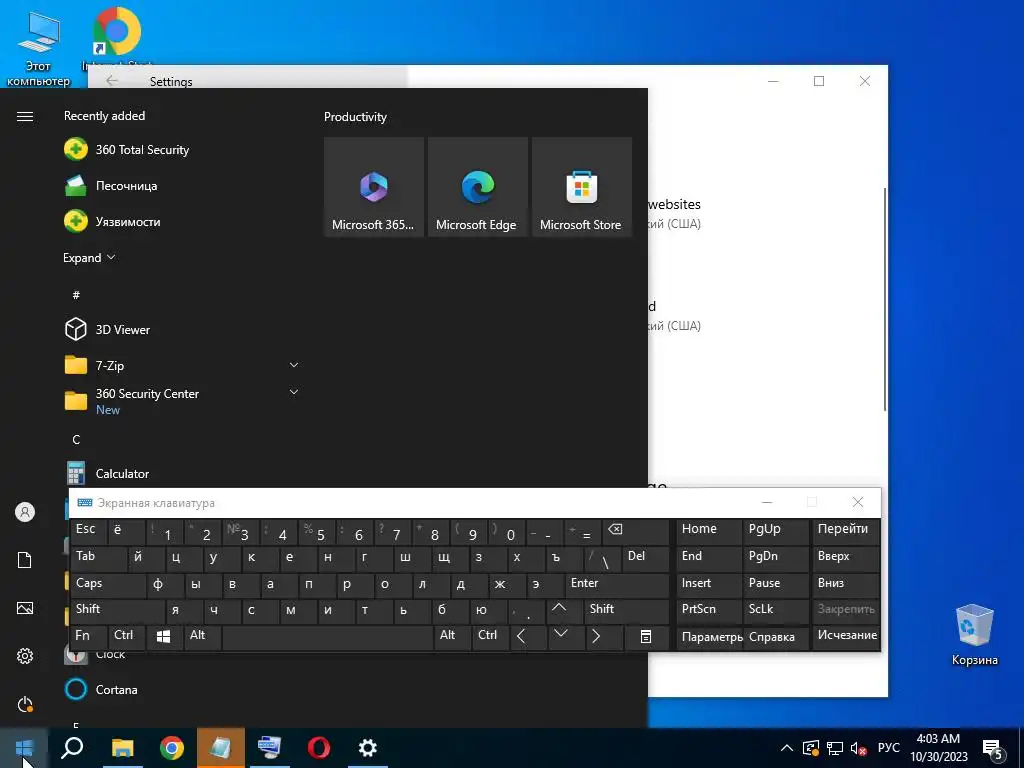Open Уязвимости in Recently added list
The height and width of the screenshot is (768, 1024).
pyautogui.click(x=183, y=221)
